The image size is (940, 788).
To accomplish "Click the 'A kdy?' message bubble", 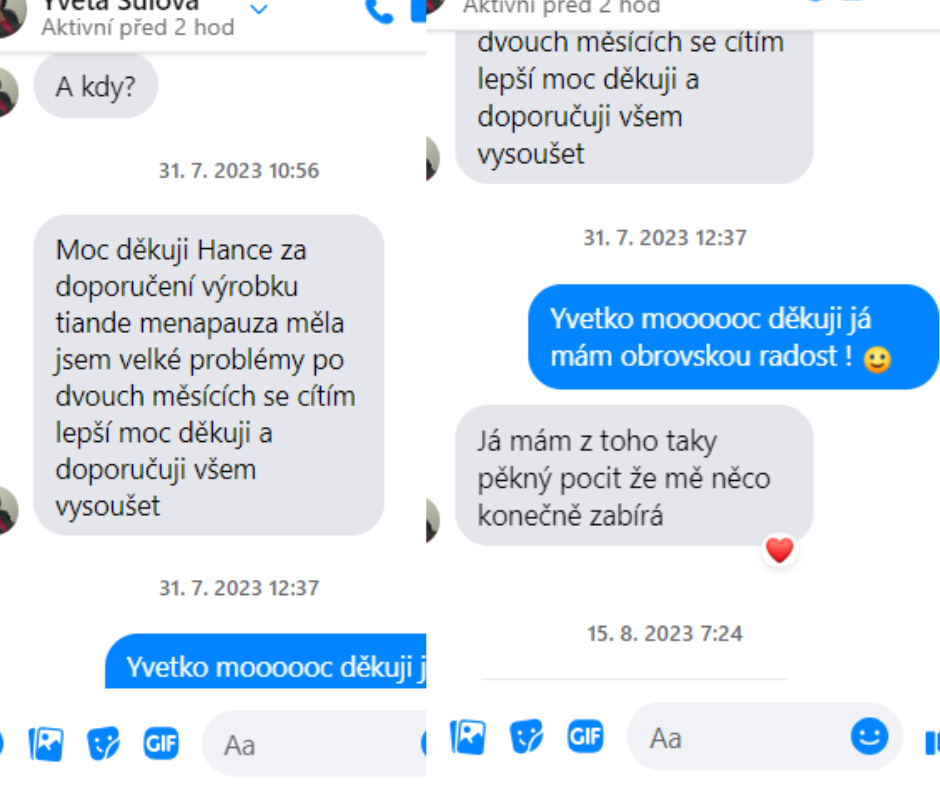I will pyautogui.click(x=96, y=86).
